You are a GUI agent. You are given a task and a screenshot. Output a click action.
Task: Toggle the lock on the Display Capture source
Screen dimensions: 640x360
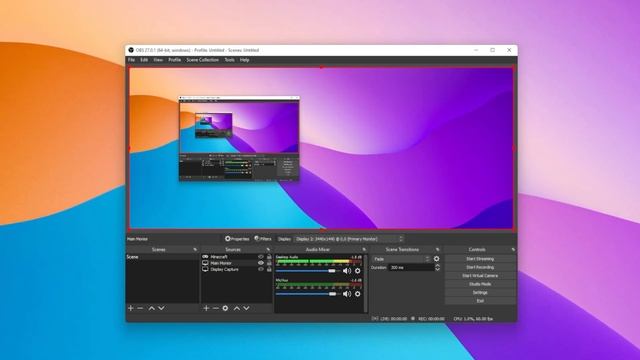pos(269,269)
